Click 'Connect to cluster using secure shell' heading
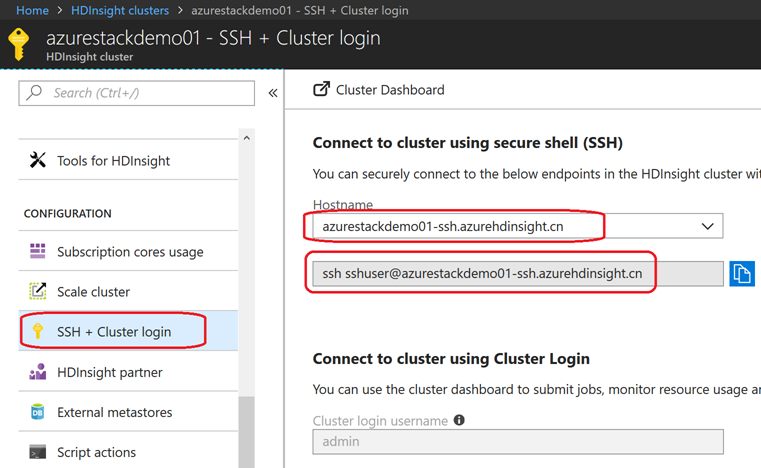The image size is (761, 468). pos(467,143)
